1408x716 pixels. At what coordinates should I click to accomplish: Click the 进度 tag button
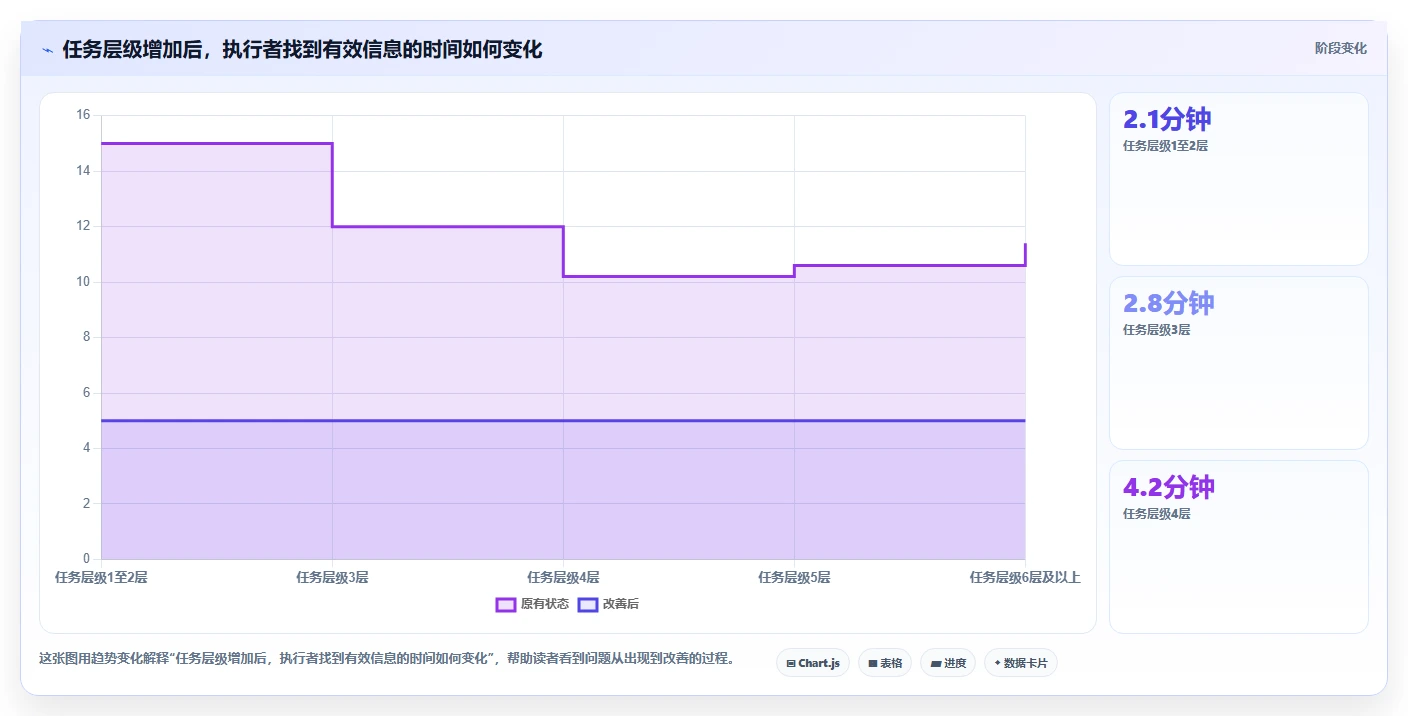click(x=947, y=663)
